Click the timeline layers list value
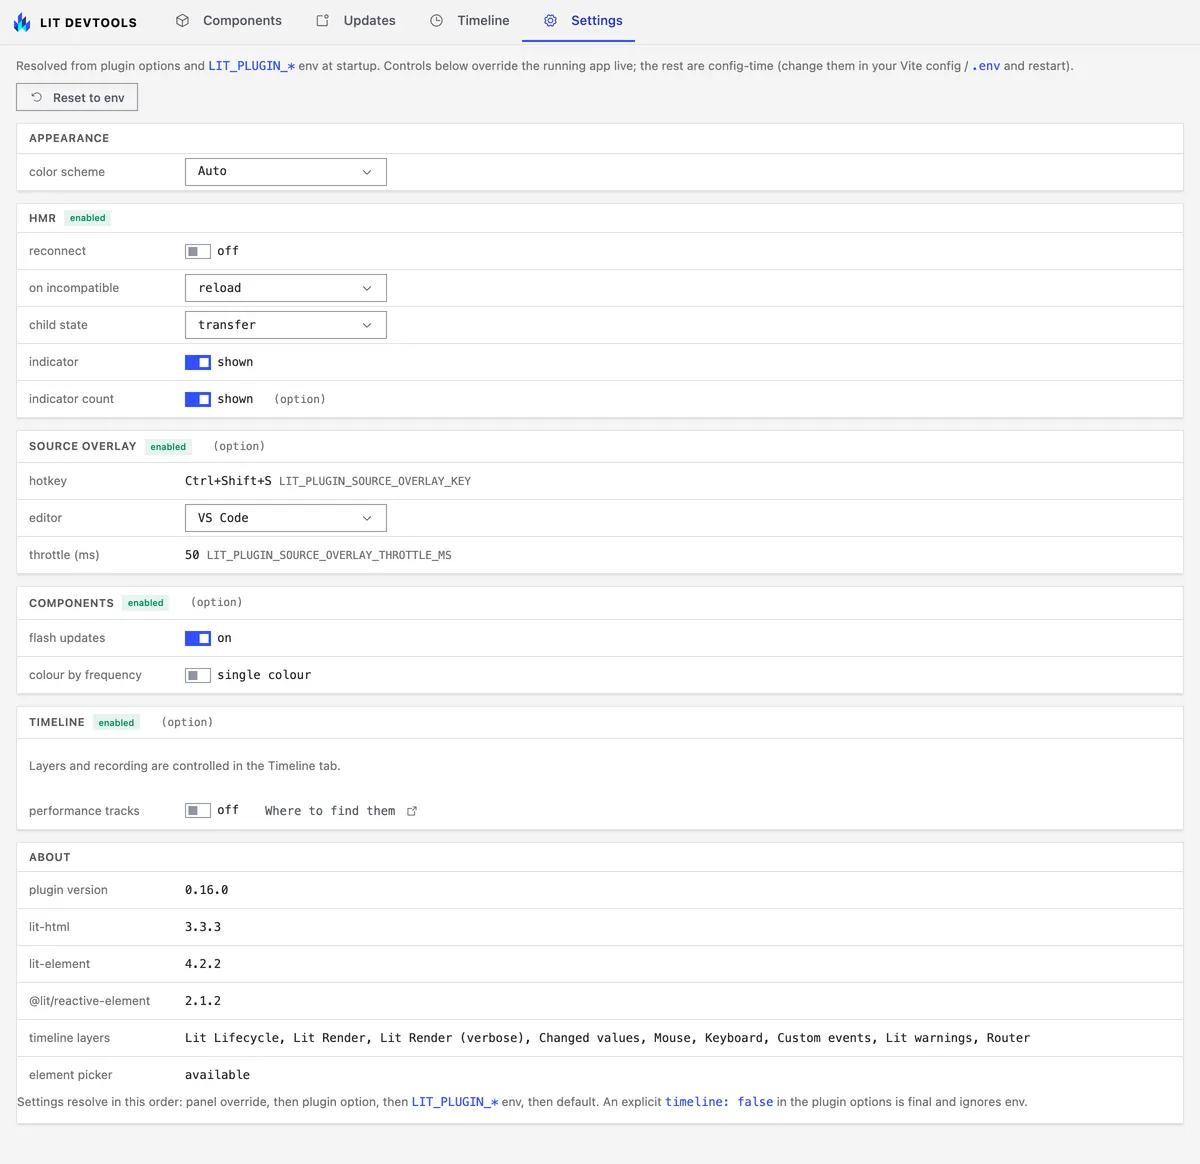Viewport: 1200px width, 1164px height. point(607,1038)
